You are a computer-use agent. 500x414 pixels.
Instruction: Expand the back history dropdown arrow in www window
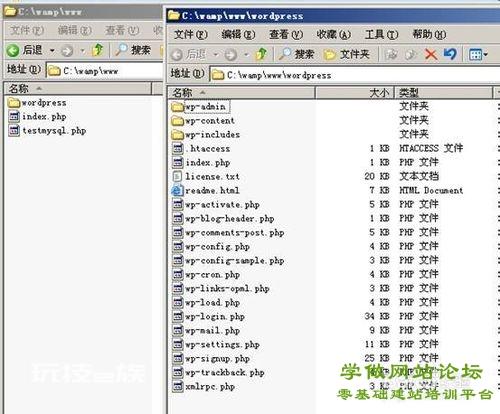[x=52, y=51]
